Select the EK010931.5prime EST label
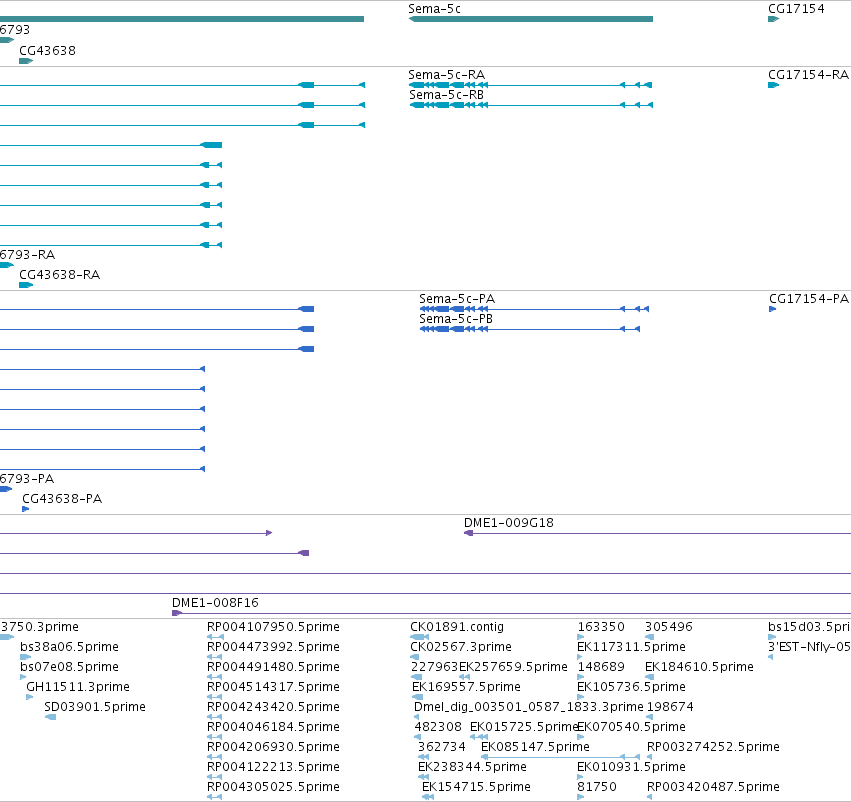This screenshot has height=802, width=851. point(631,767)
